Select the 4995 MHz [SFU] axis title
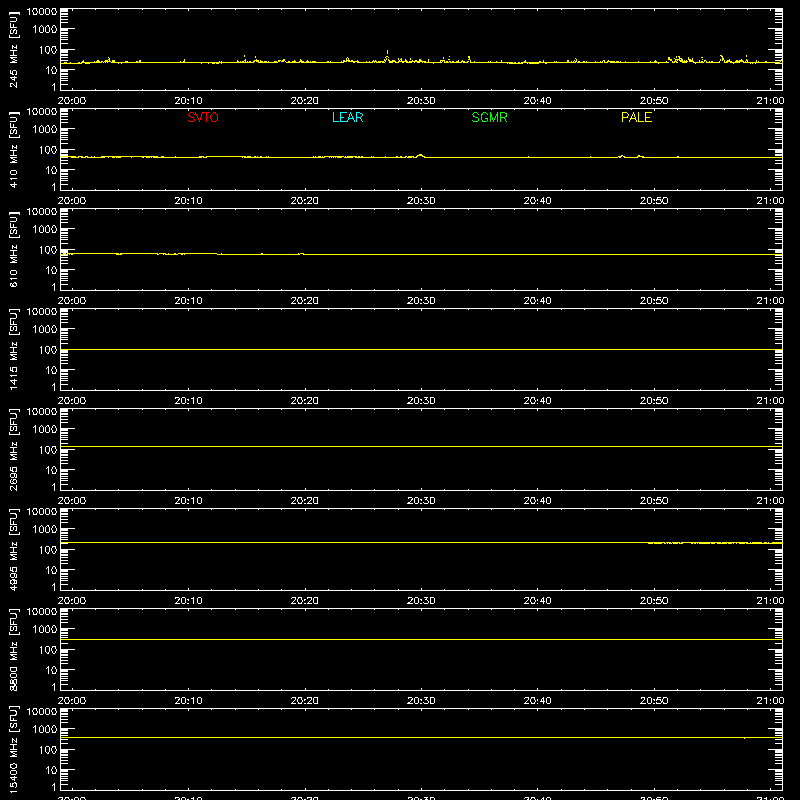Screen dimensions: 800x800 tap(14, 549)
